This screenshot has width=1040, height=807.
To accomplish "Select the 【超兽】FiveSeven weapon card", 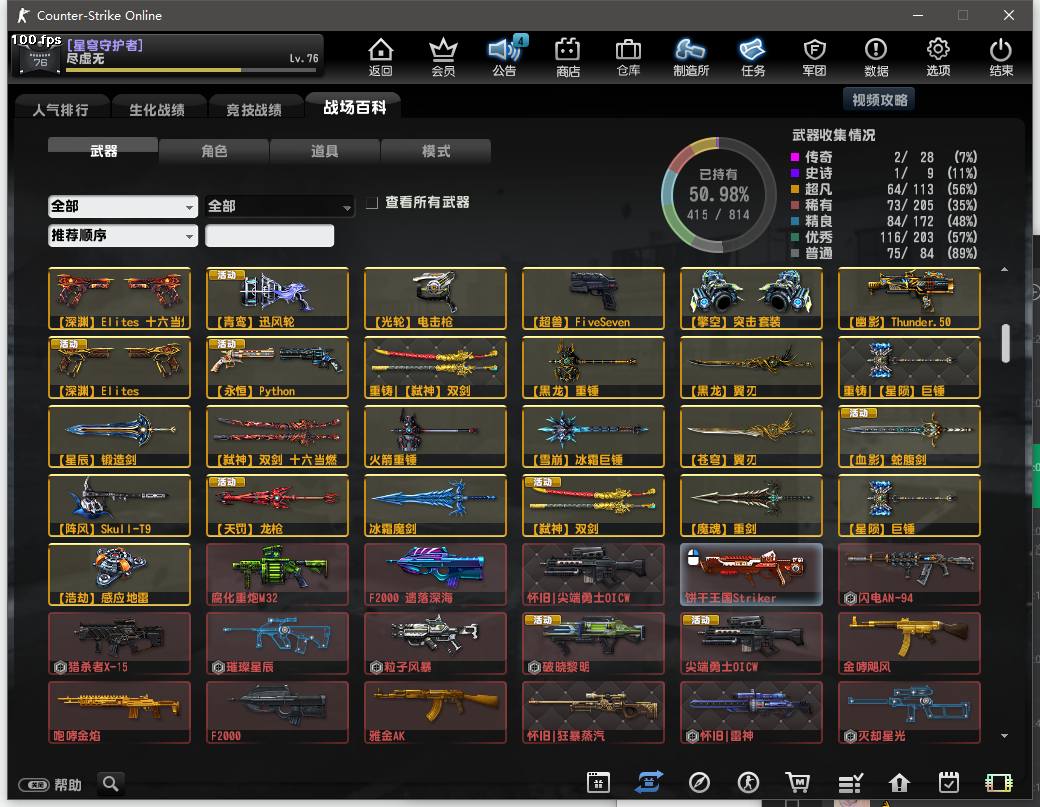I will tap(593, 298).
